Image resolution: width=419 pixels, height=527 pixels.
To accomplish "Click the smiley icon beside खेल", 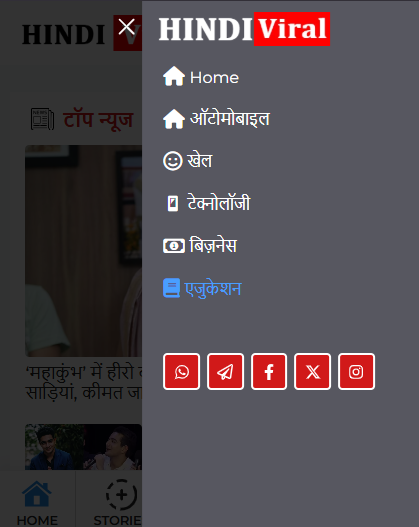I will point(173,161).
